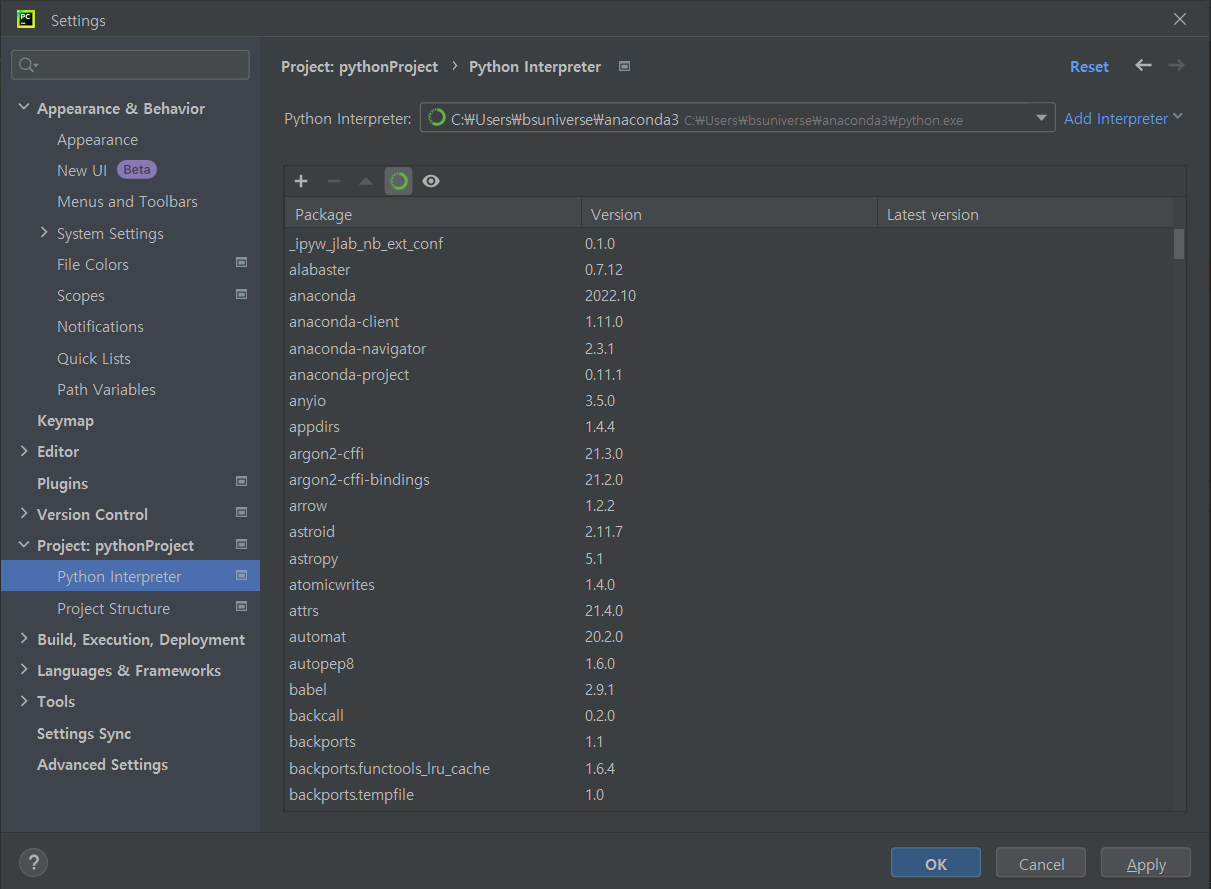This screenshot has width=1211, height=889.
Task: Select the backcall package row
Action: click(729, 716)
